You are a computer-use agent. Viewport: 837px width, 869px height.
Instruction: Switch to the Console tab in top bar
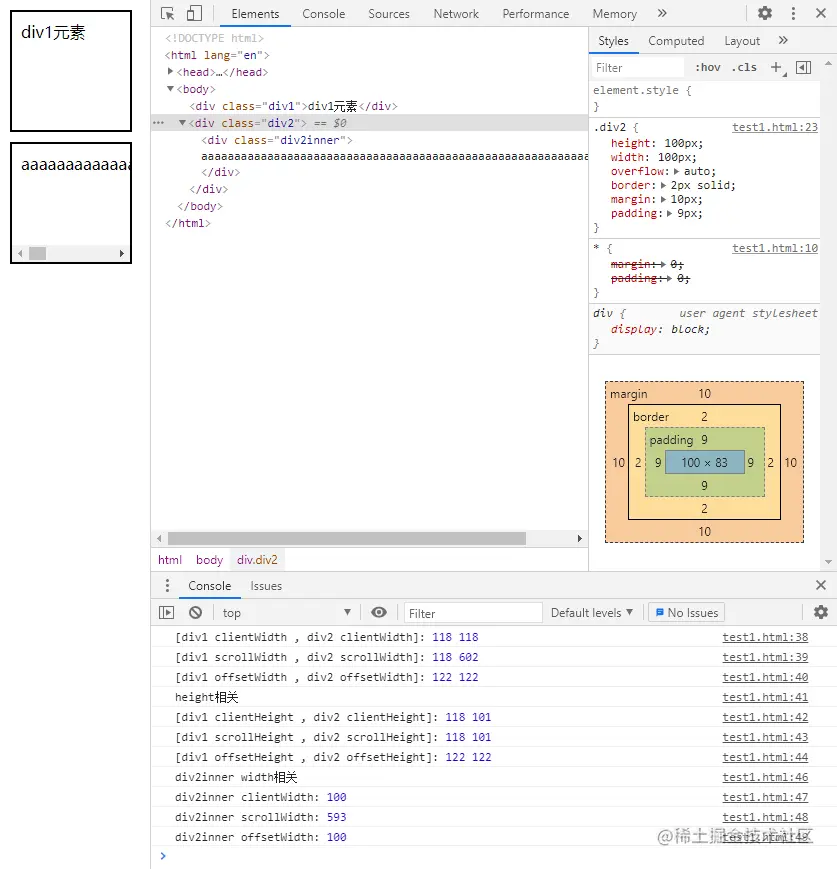[323, 14]
